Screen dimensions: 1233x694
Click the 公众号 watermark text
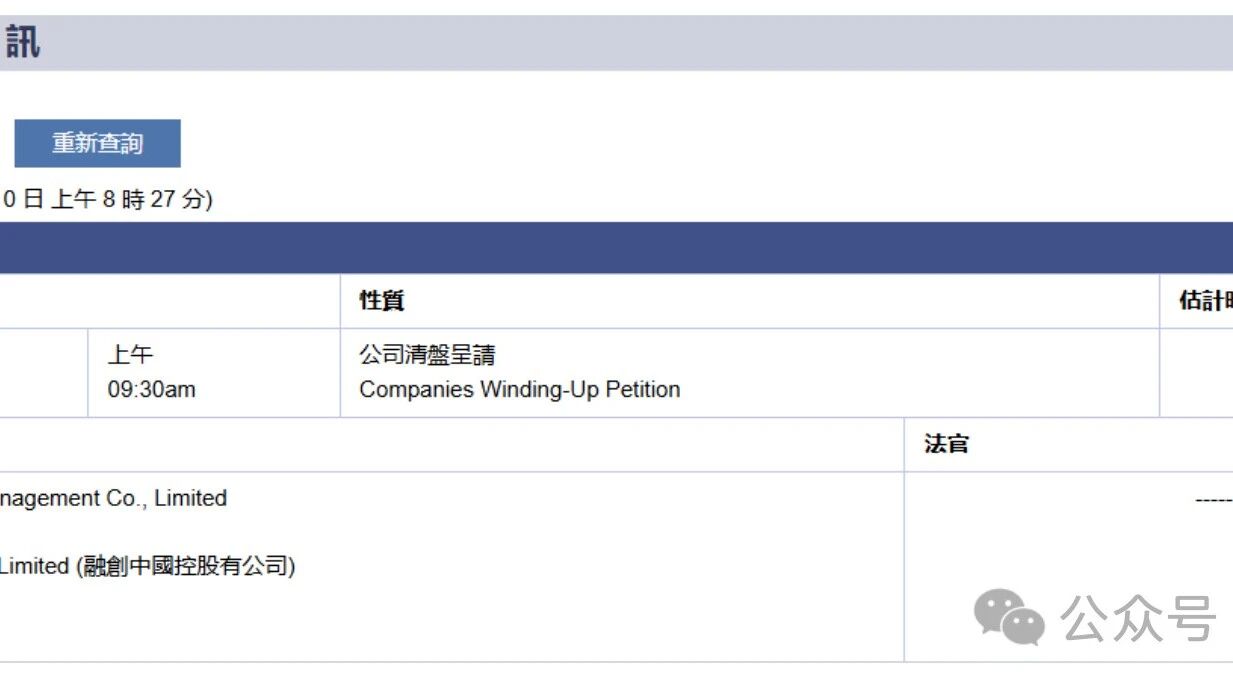click(1138, 617)
